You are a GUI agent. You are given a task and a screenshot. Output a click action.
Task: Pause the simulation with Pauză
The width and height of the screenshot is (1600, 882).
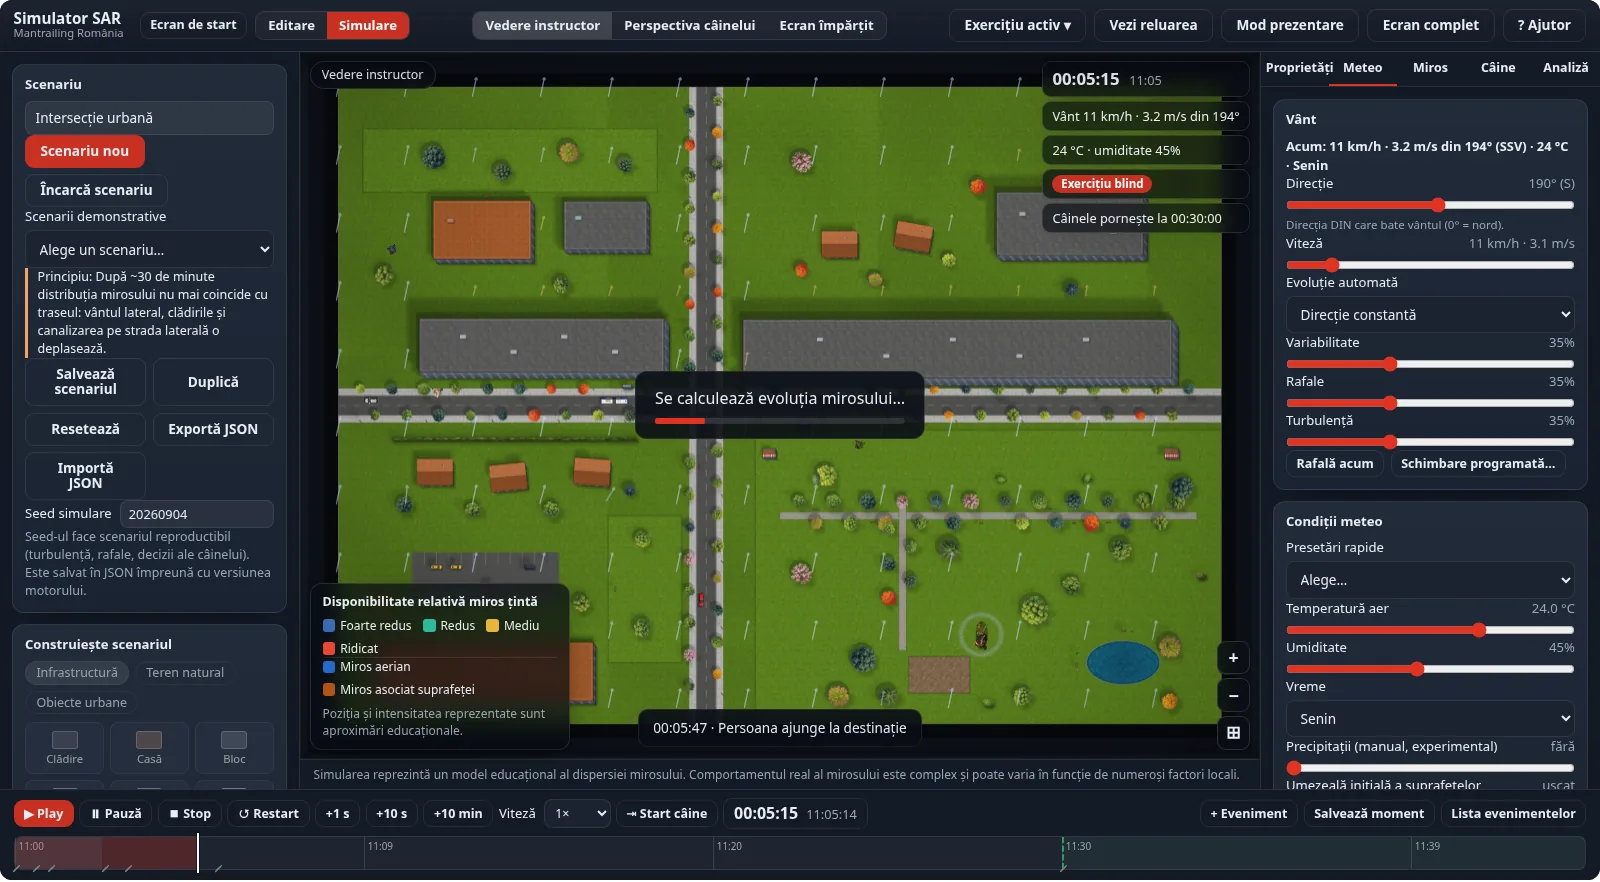pyautogui.click(x=116, y=814)
